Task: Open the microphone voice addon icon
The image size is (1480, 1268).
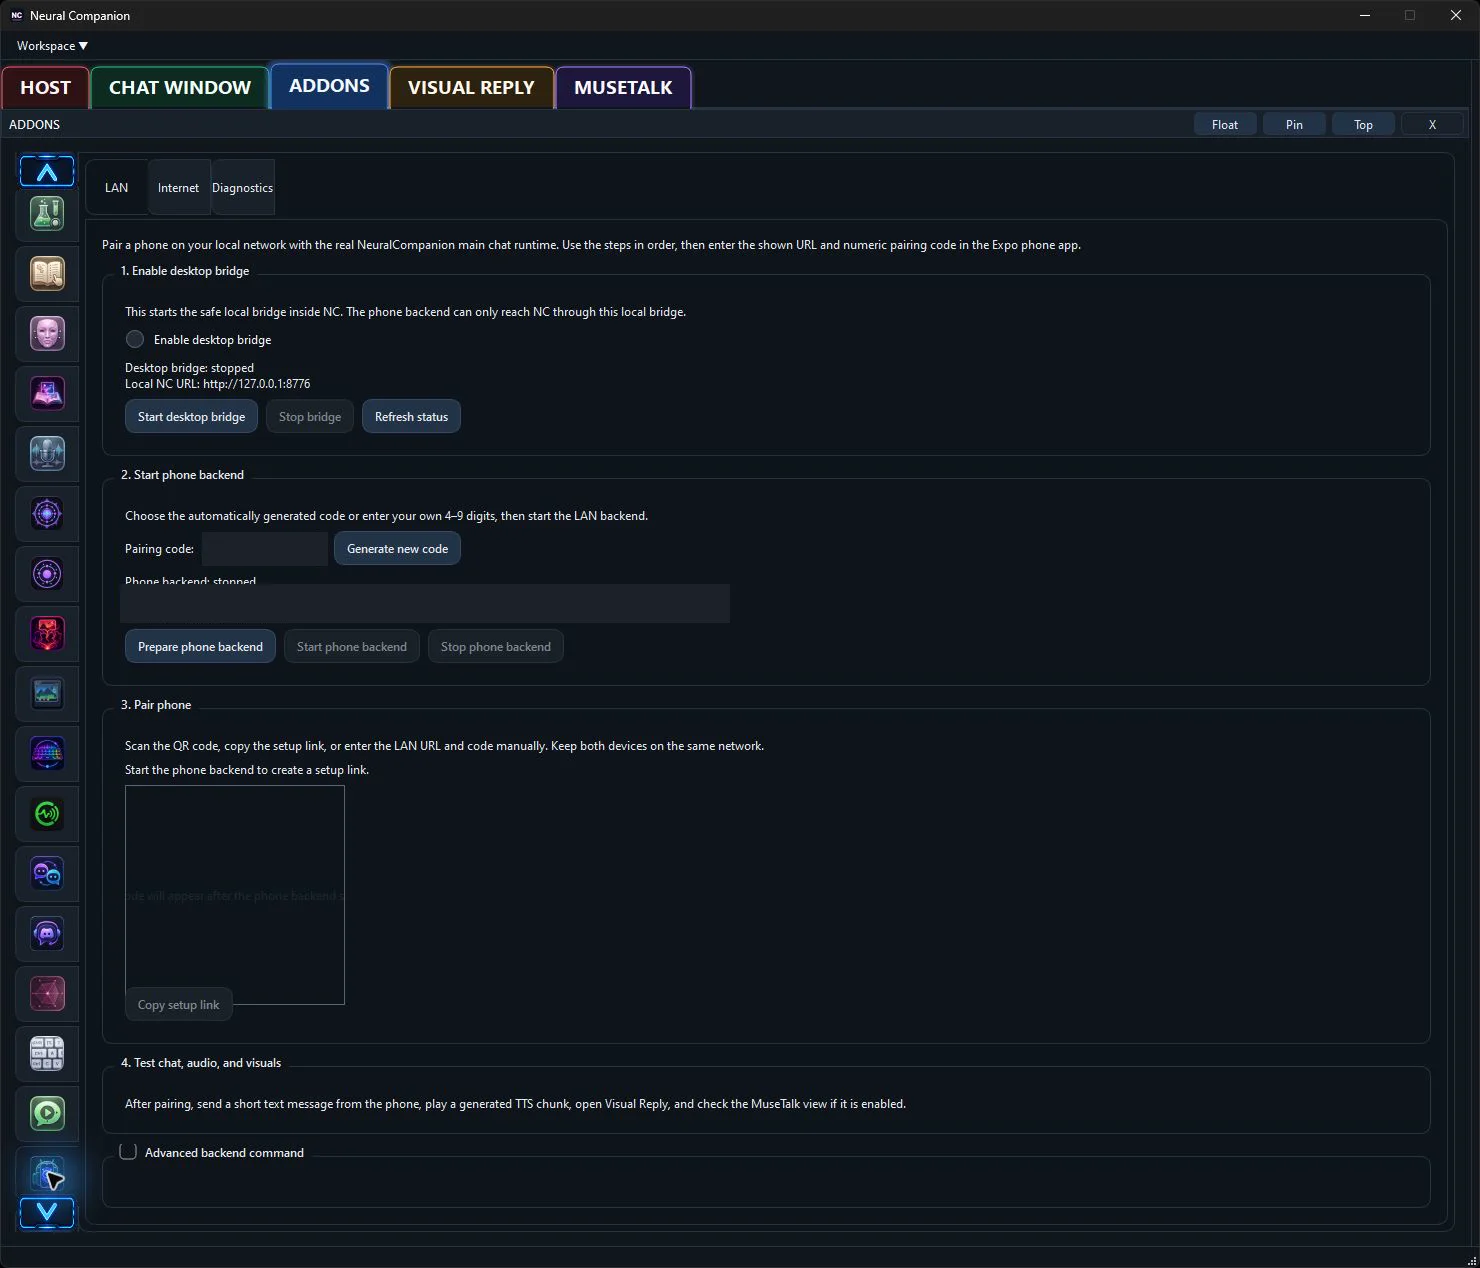Action: [47, 453]
